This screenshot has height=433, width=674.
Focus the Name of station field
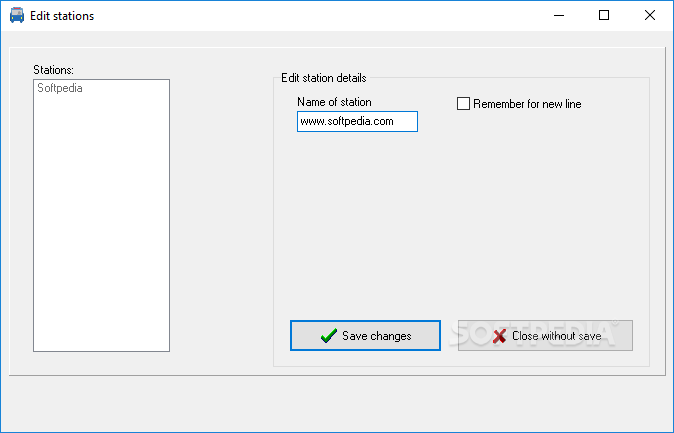357,121
